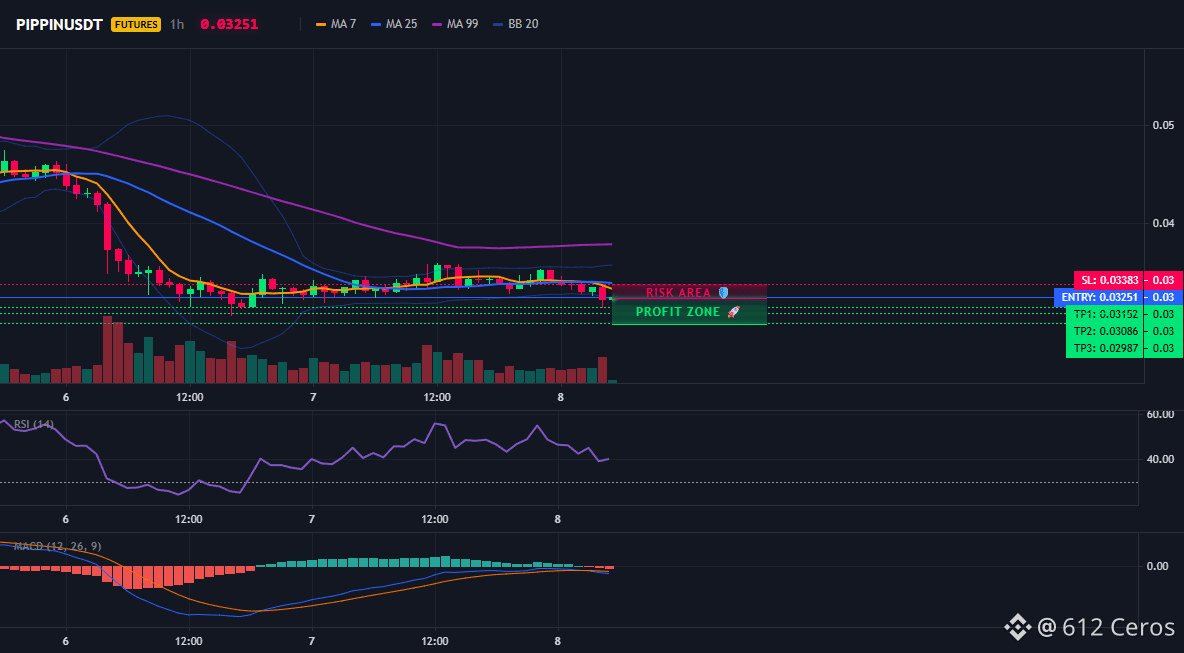
Task: Click the RSI (14) indicator label
Action: pos(33,424)
